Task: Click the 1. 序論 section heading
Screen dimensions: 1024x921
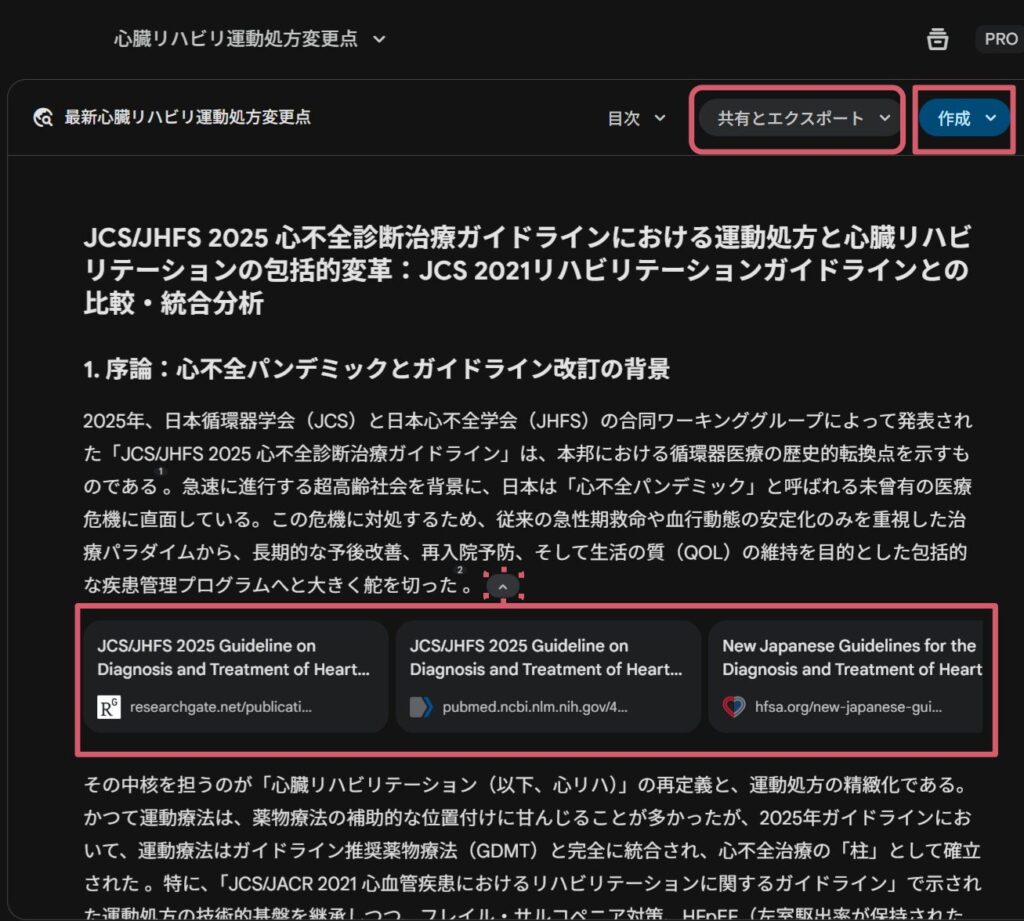Action: tap(376, 369)
